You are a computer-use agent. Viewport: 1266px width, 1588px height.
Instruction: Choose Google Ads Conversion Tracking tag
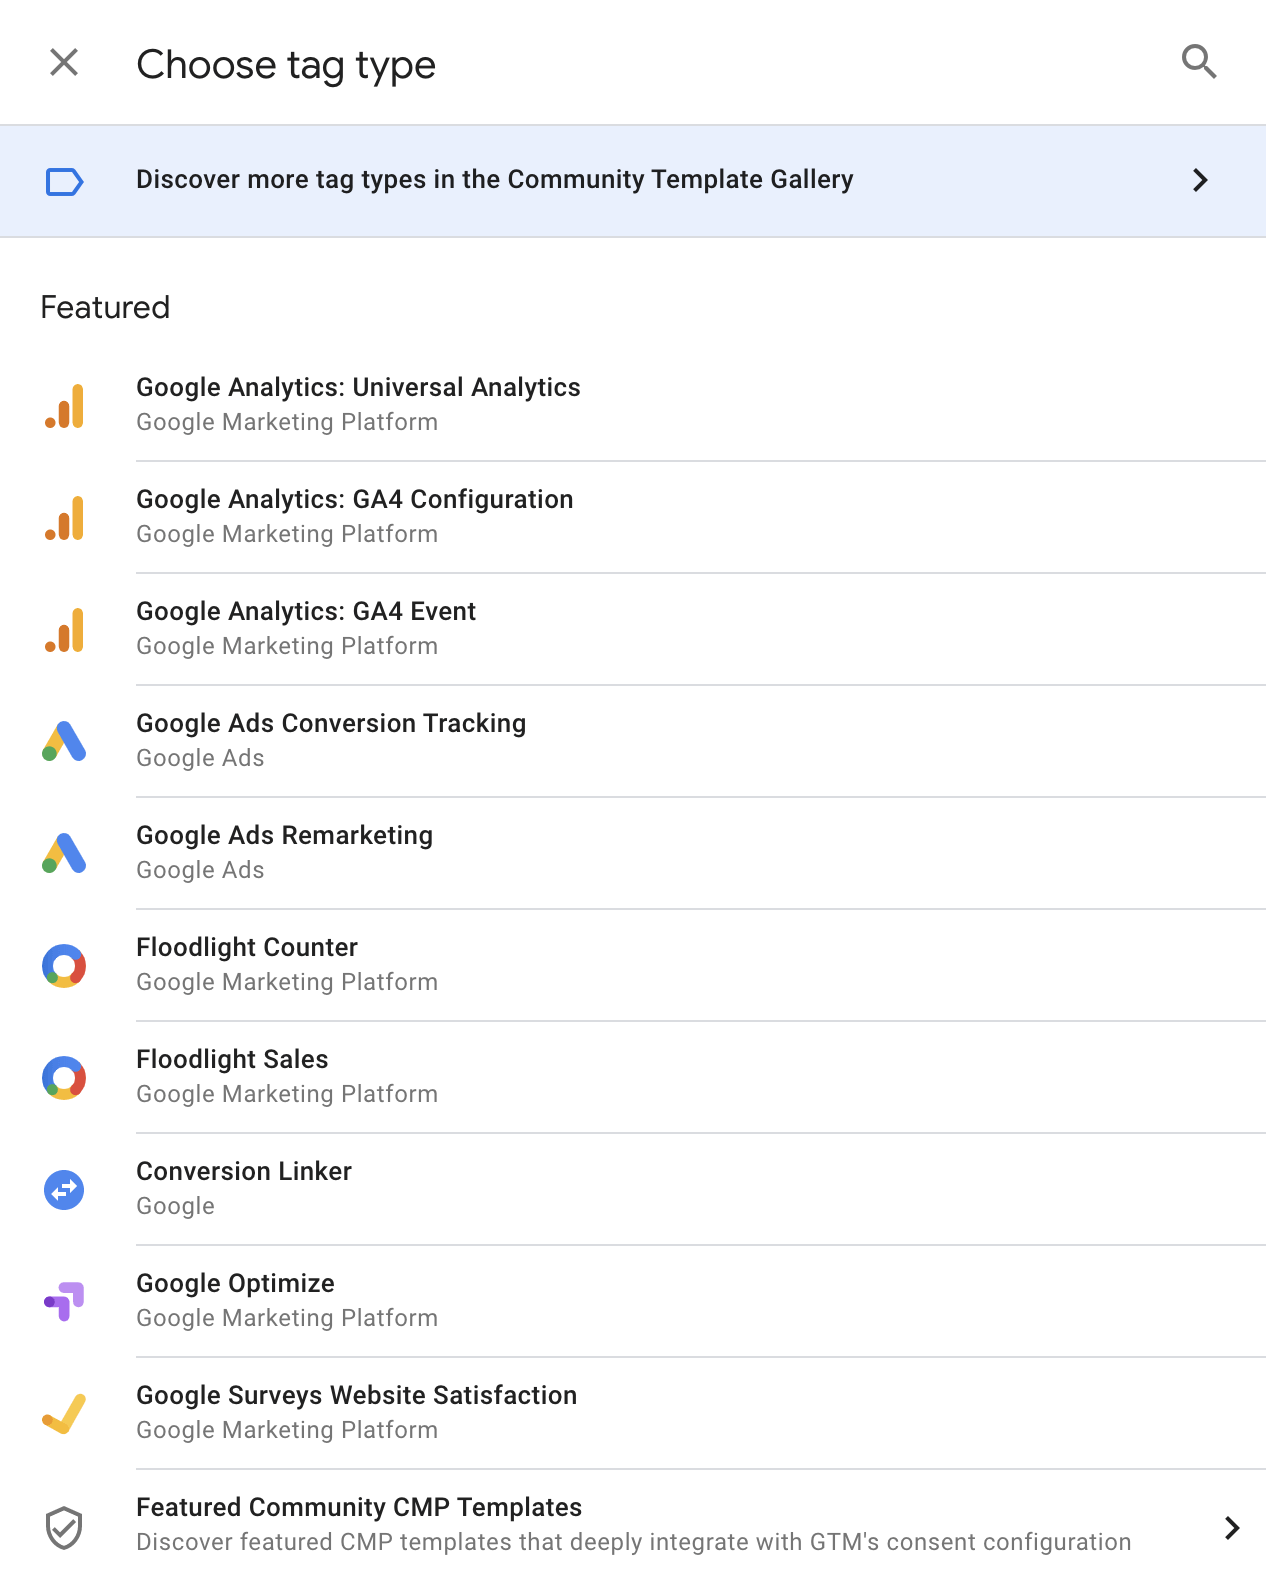(633, 741)
